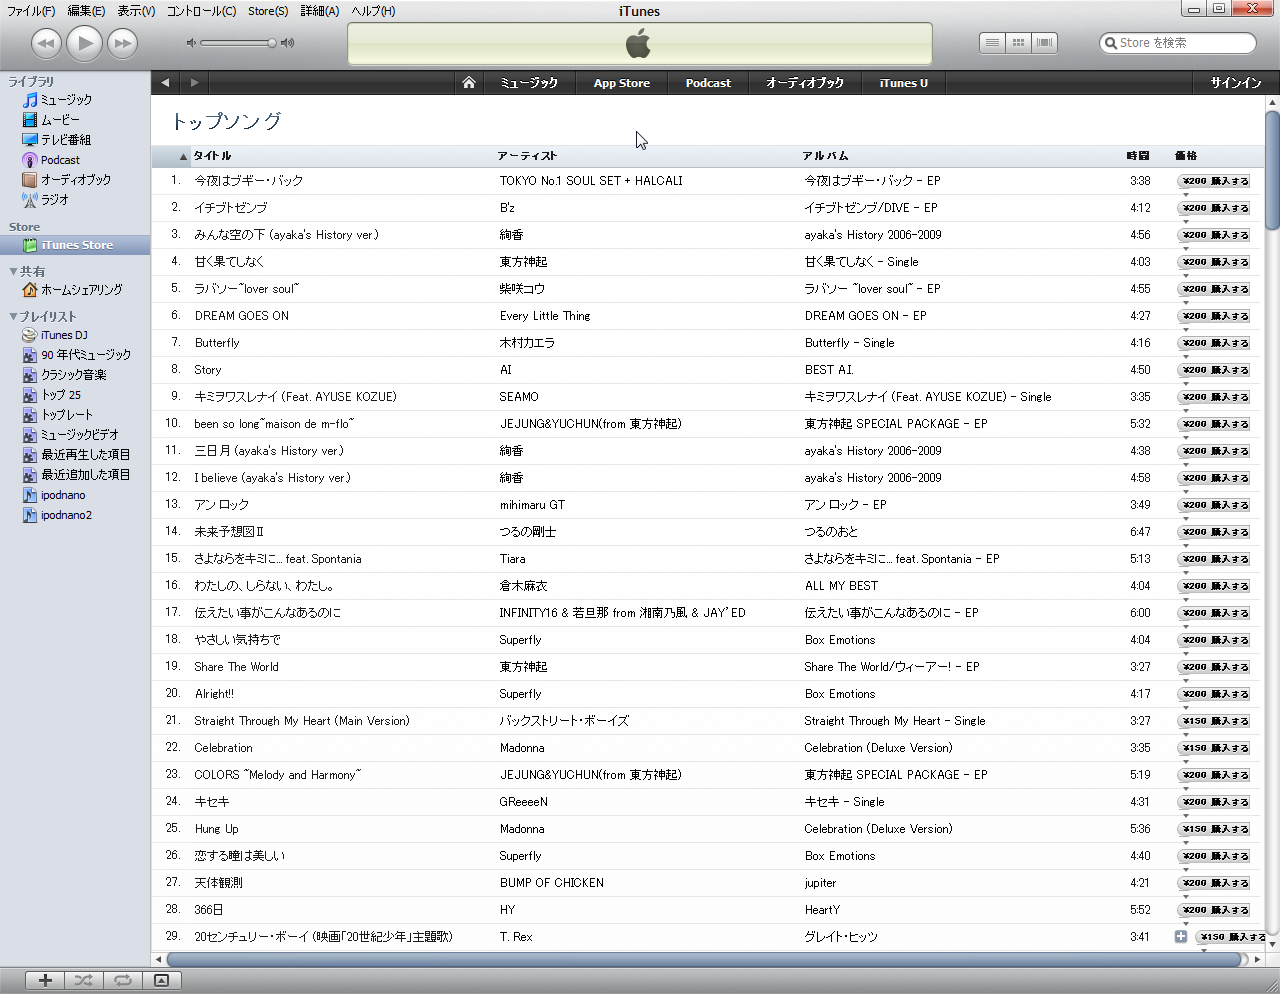This screenshot has height=994, width=1280.
Task: Sort by the アーティスト column header
Action: click(527, 156)
